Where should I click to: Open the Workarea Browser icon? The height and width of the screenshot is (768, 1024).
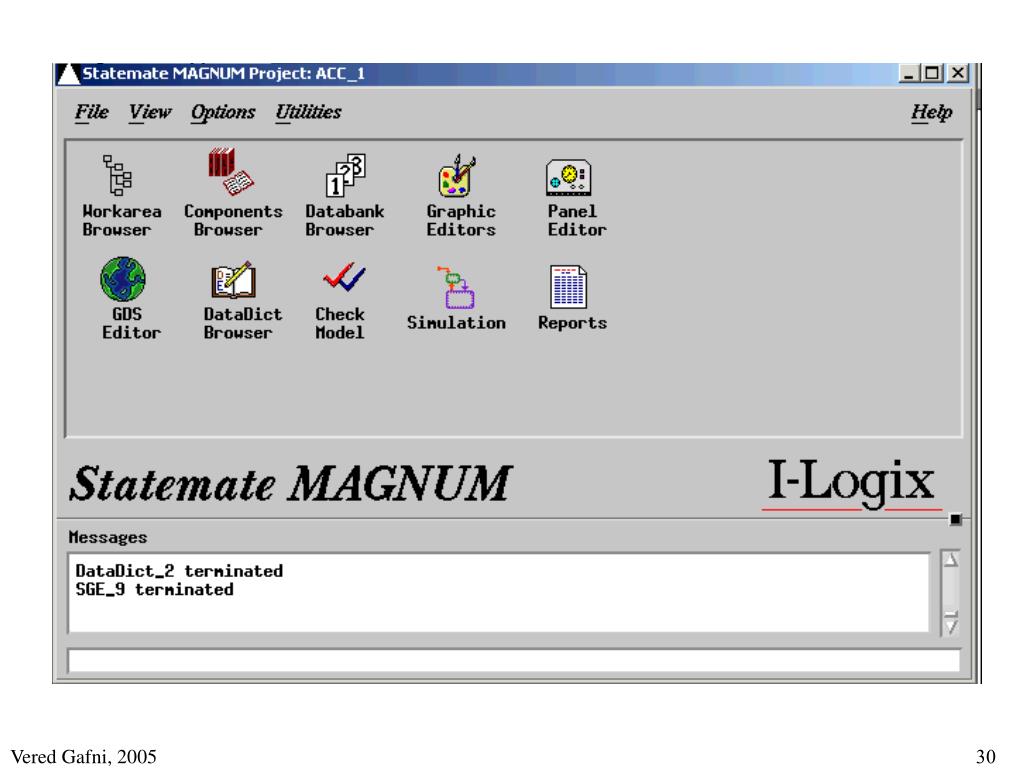(118, 176)
